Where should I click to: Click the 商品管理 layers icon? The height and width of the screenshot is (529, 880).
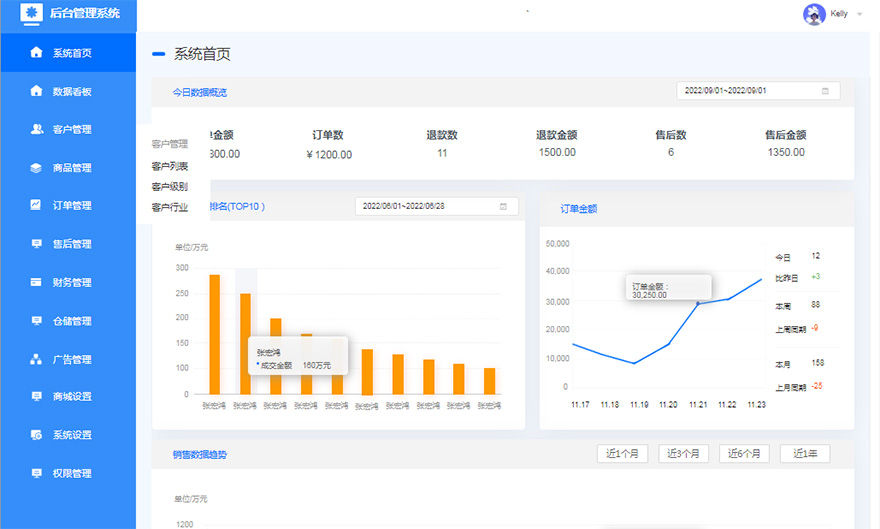point(37,168)
